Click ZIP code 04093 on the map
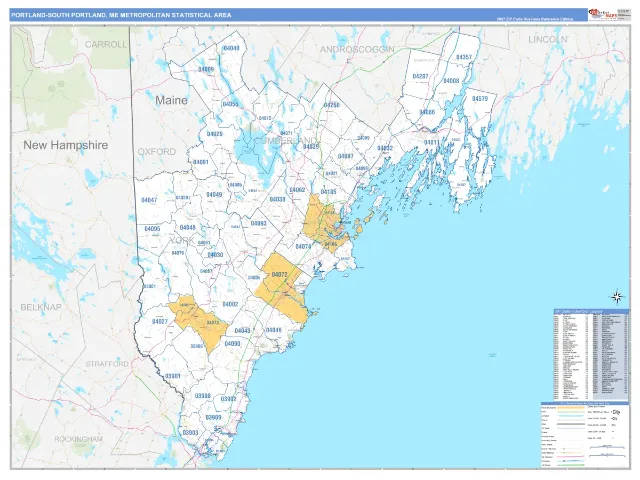This screenshot has height=480, width=640. point(258,224)
